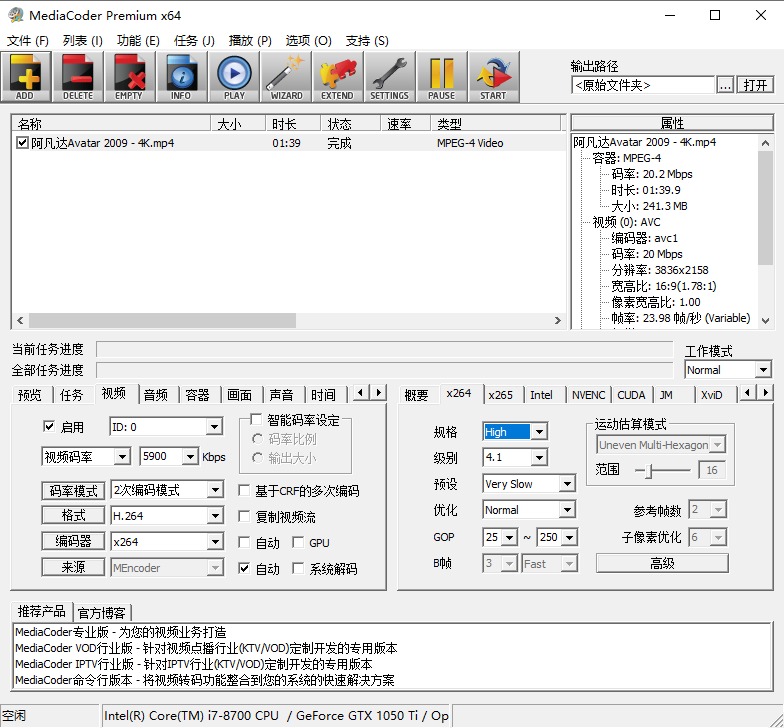Toggle the GPU checkbox
This screenshot has width=784, height=728.
click(298, 542)
